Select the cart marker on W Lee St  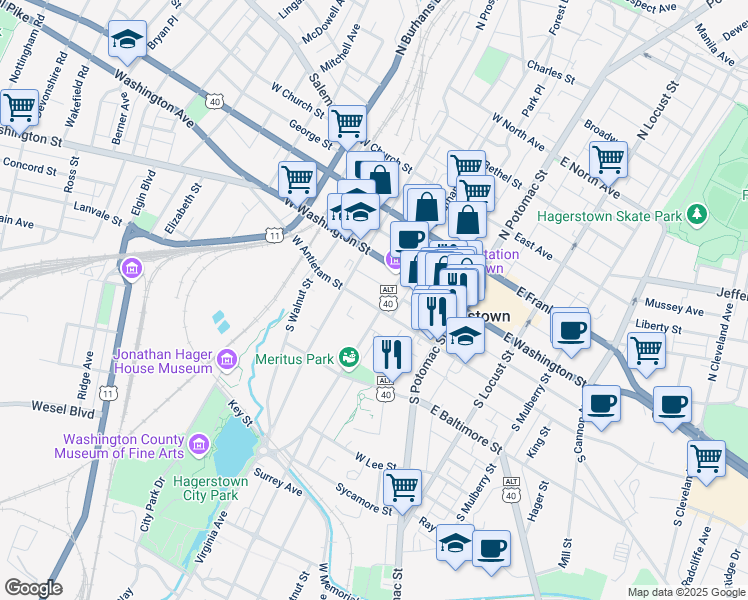(x=403, y=491)
